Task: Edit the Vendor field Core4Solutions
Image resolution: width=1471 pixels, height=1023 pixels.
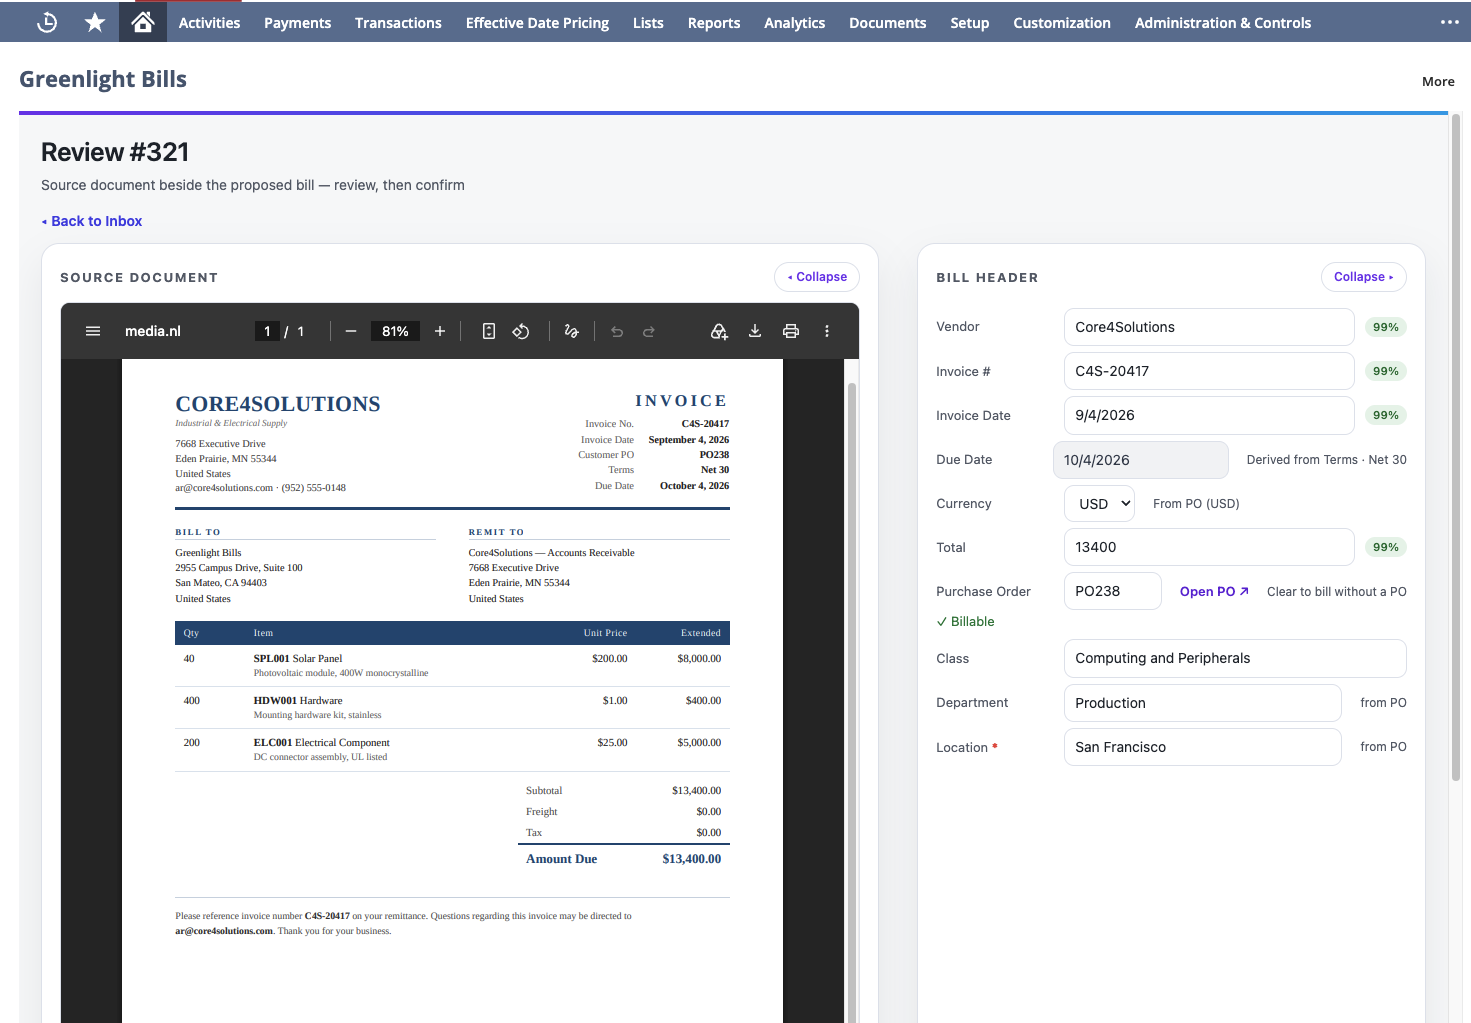Action: [1209, 327]
